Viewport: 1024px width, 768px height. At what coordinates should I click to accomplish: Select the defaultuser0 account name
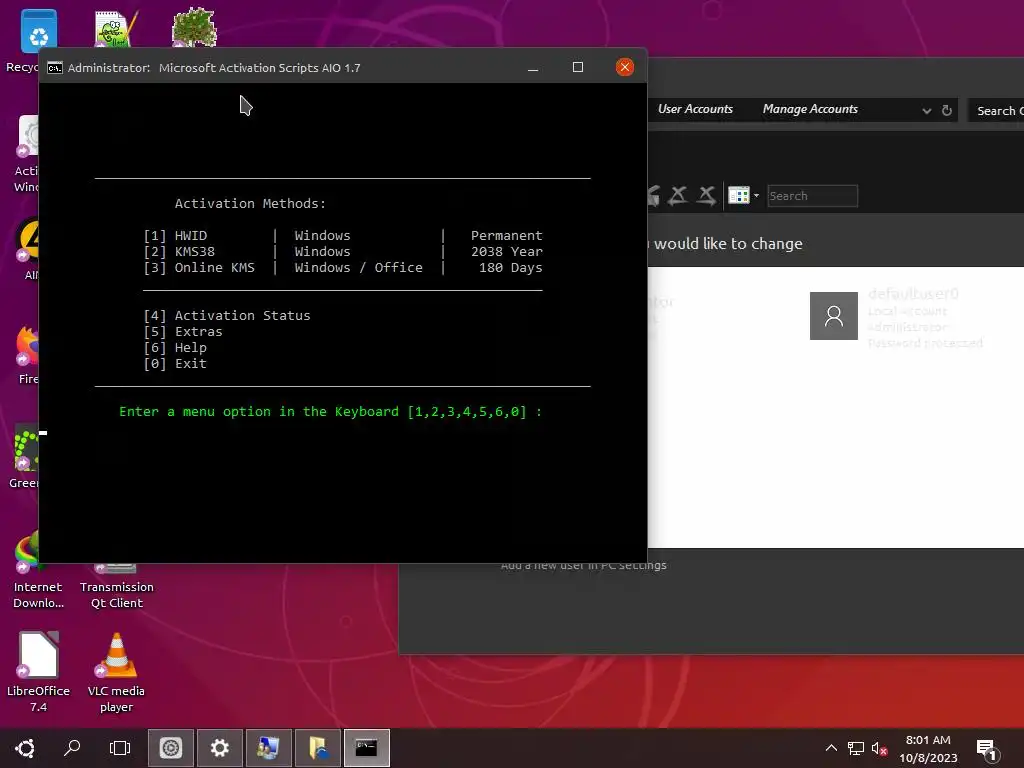(x=913, y=294)
